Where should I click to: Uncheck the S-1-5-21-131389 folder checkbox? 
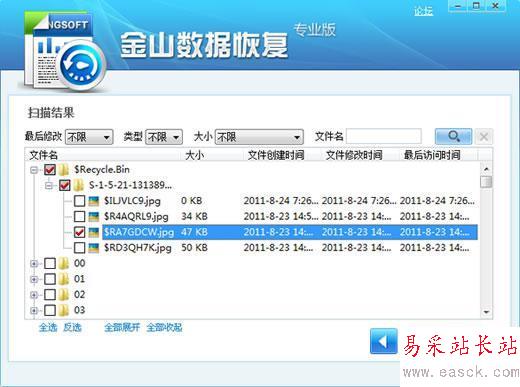pos(65,185)
